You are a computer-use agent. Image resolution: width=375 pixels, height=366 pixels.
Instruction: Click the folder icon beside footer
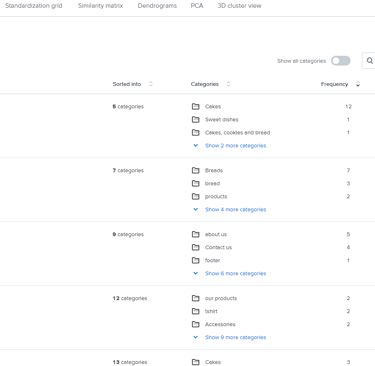click(196, 260)
